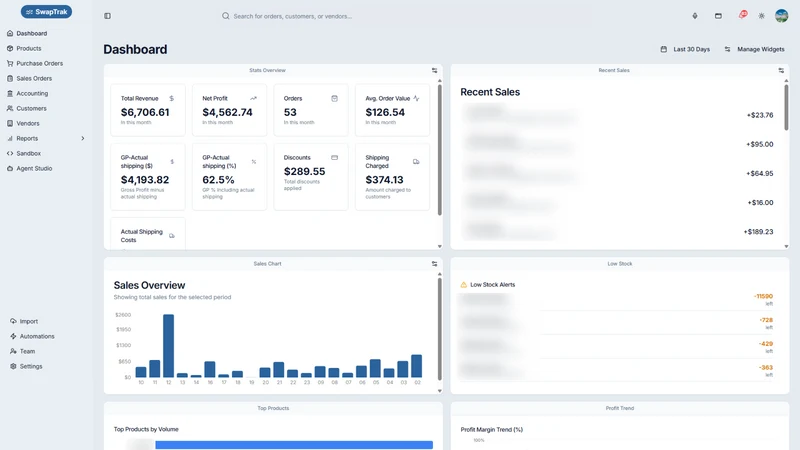Click the card icon on the Discounts tile

[335, 158]
